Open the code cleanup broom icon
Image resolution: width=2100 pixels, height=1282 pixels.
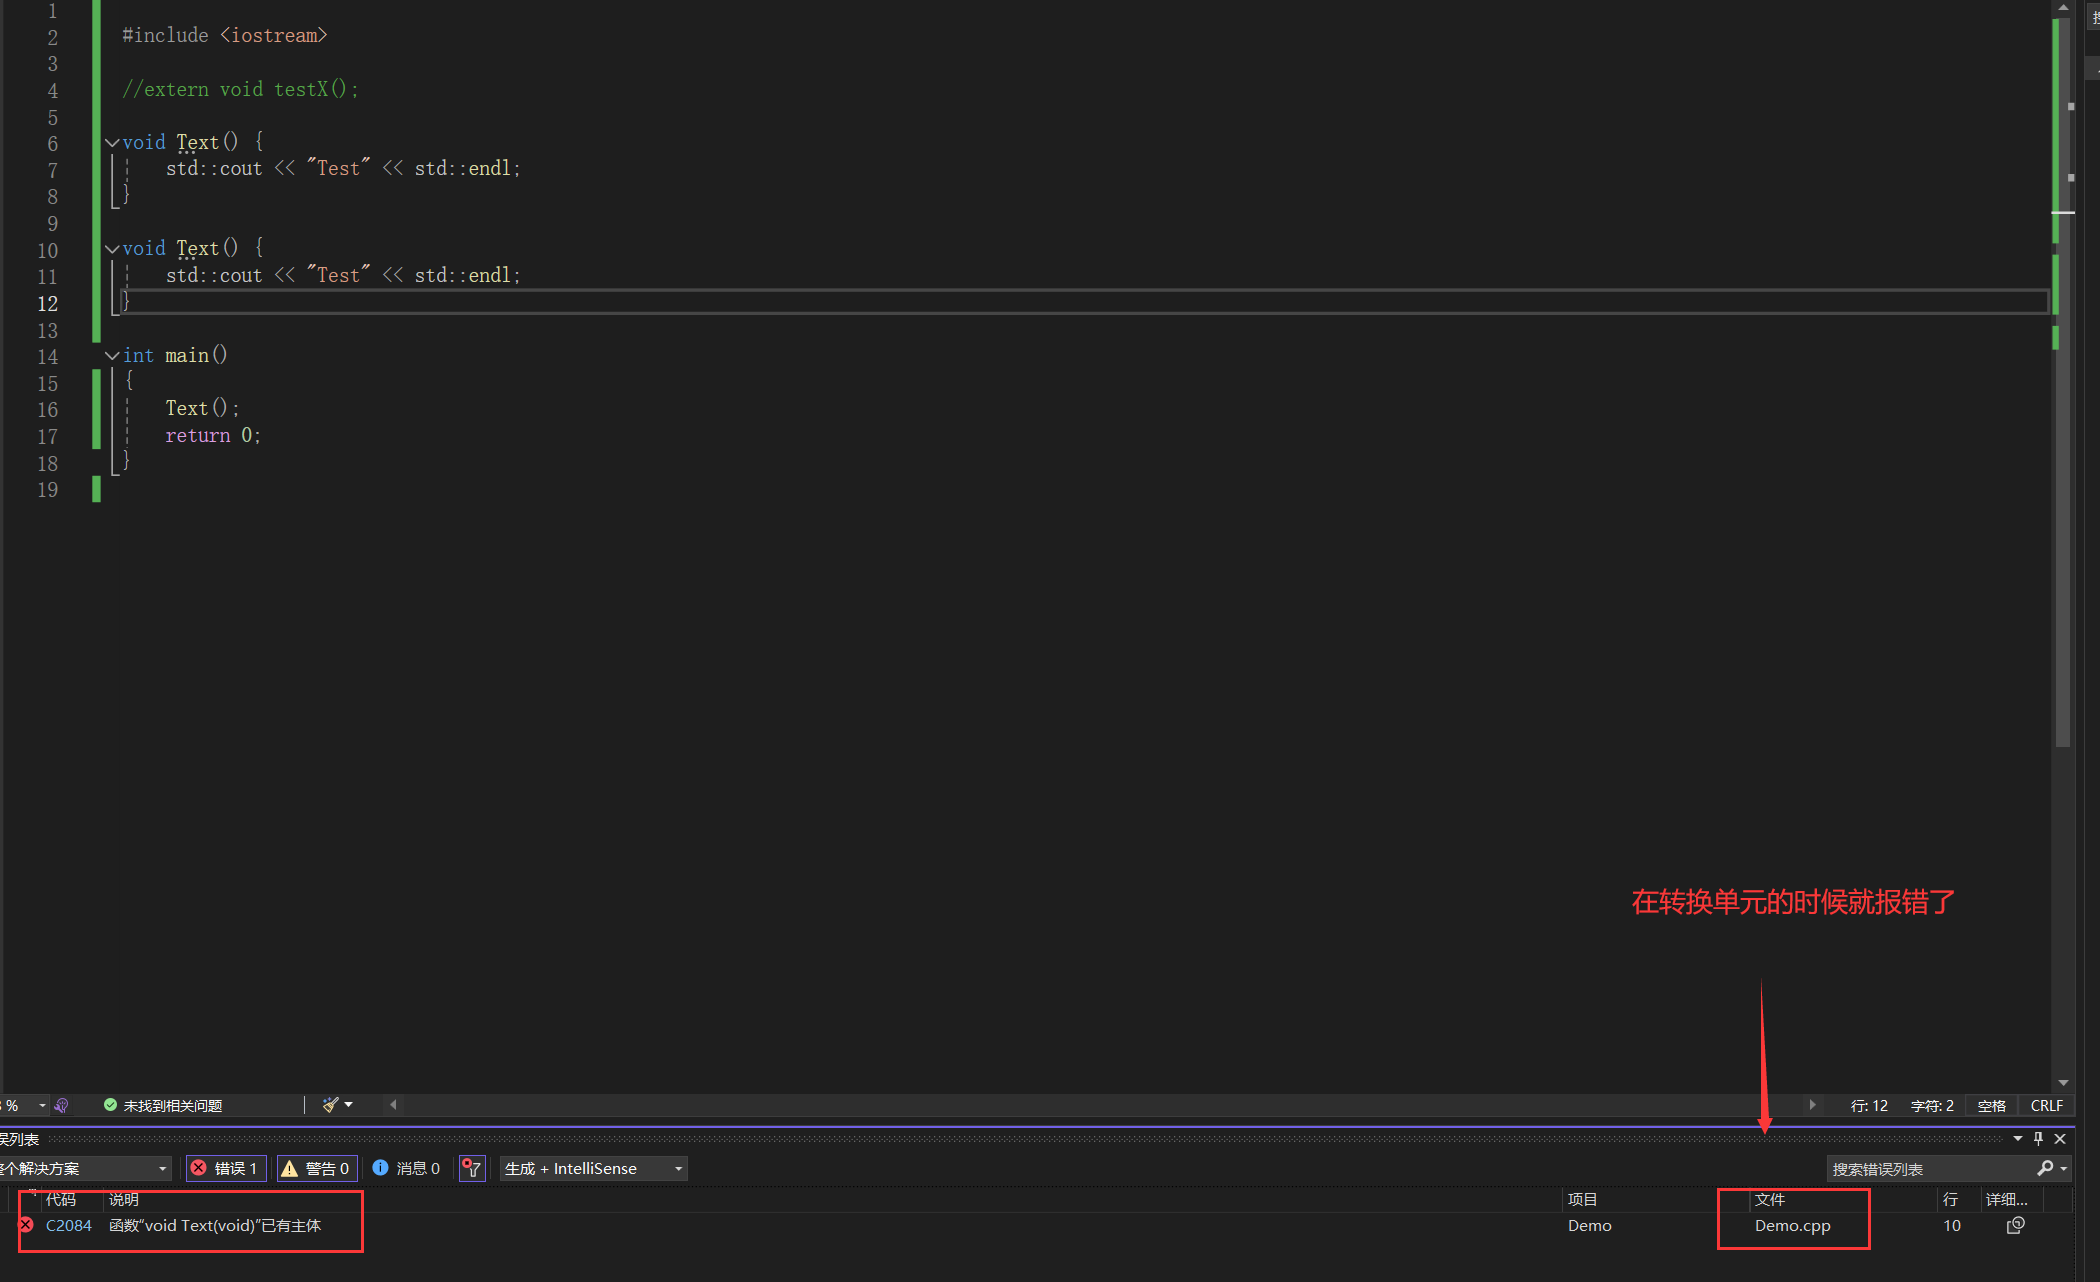pos(331,1105)
